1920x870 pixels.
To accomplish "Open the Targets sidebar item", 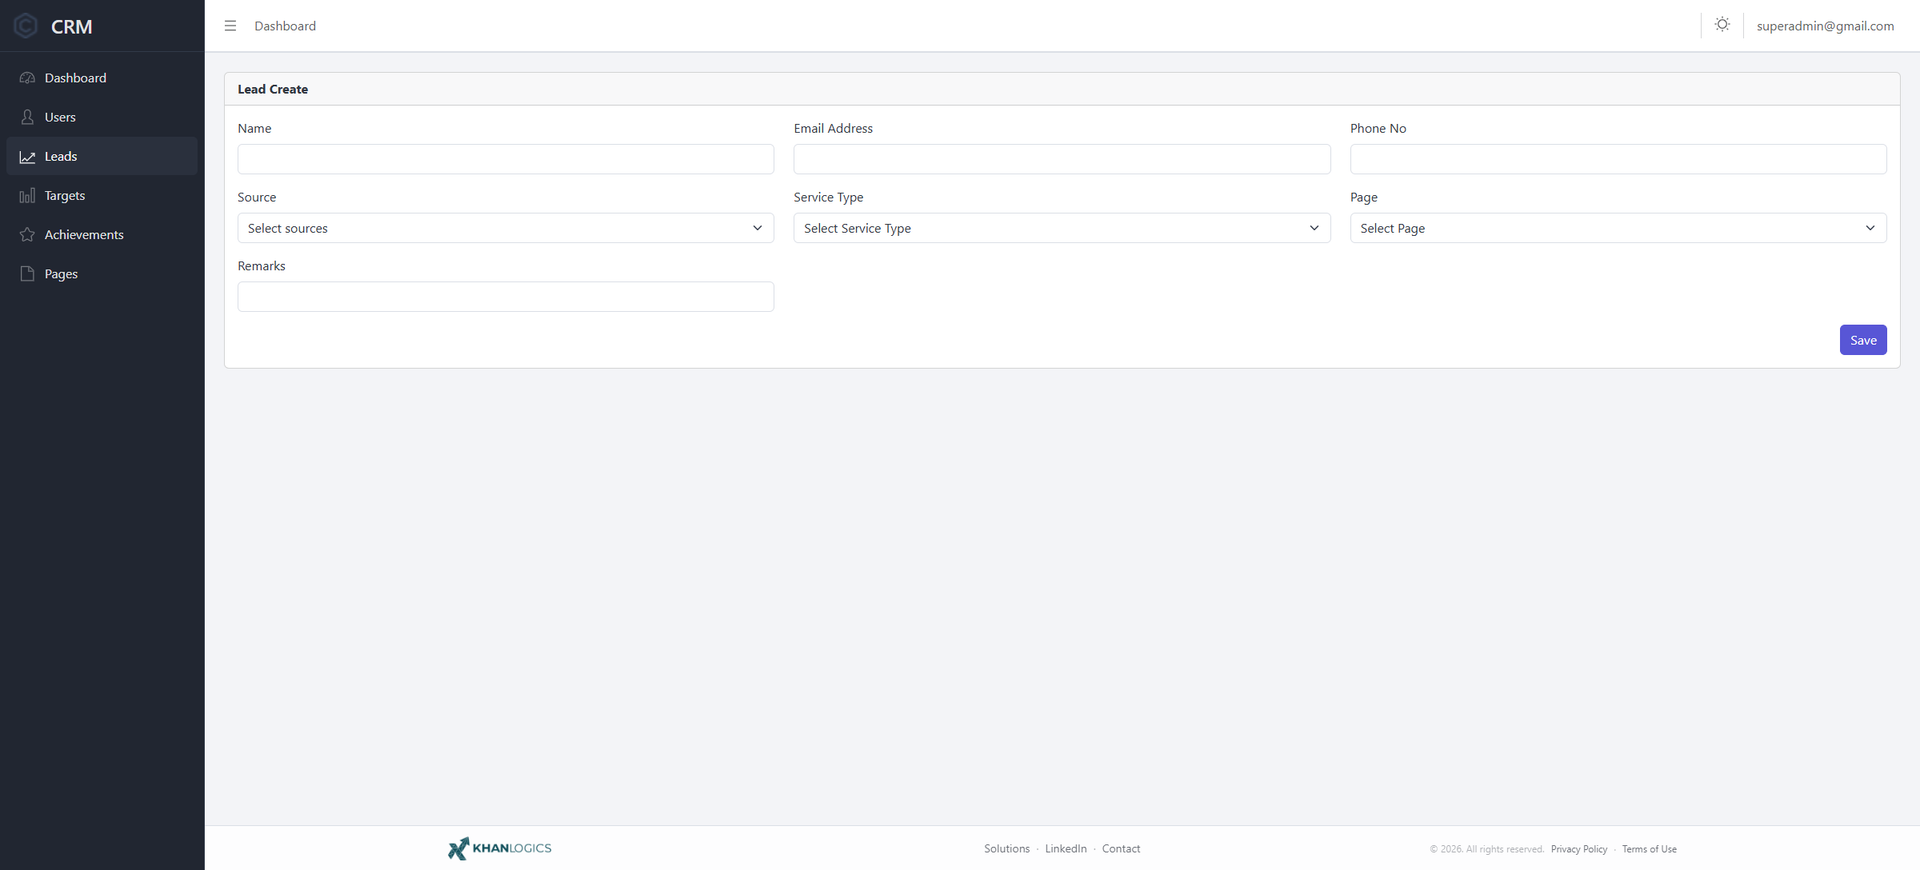I will coord(102,196).
